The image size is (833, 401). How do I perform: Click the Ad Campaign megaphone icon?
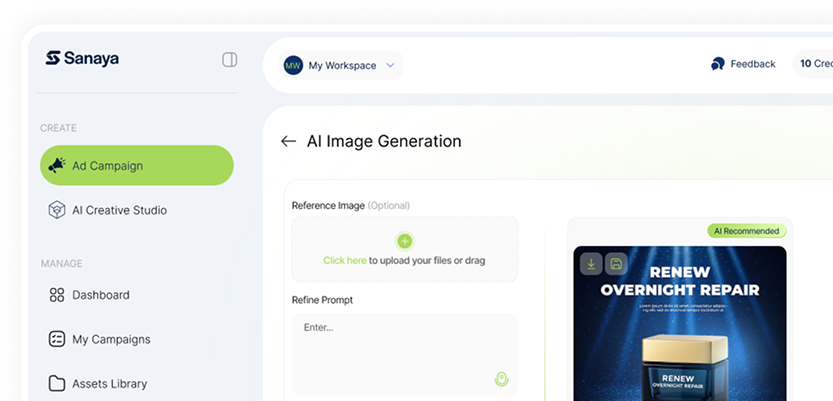click(x=57, y=165)
